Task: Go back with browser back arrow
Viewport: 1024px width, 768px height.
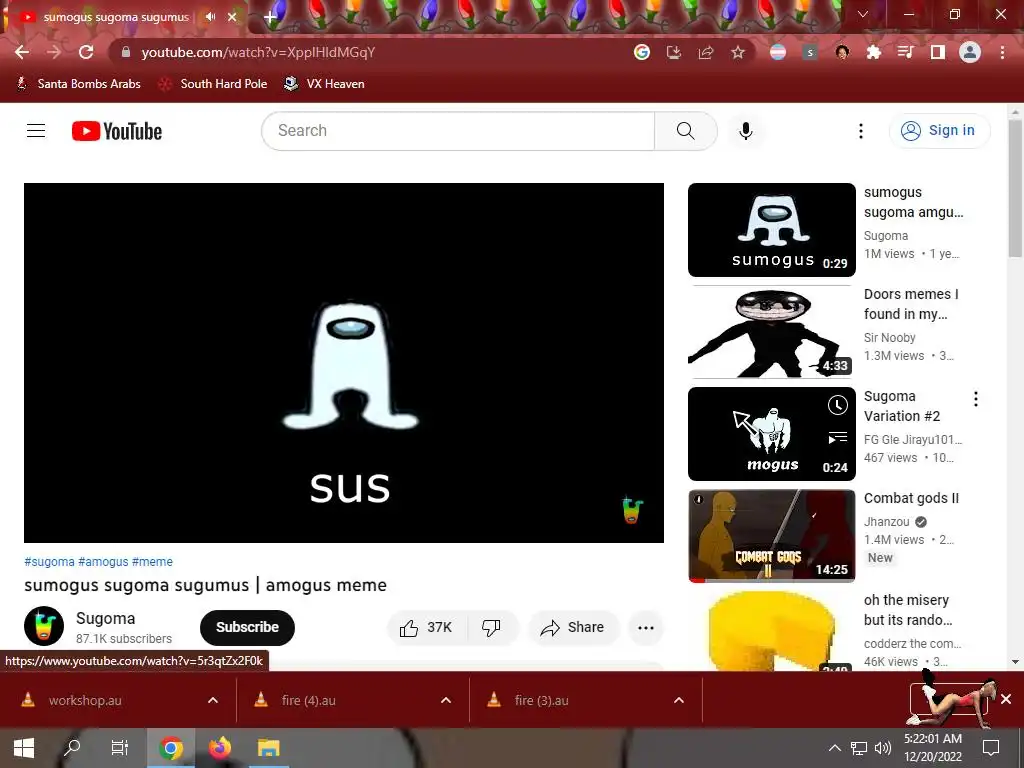Action: coord(22,52)
